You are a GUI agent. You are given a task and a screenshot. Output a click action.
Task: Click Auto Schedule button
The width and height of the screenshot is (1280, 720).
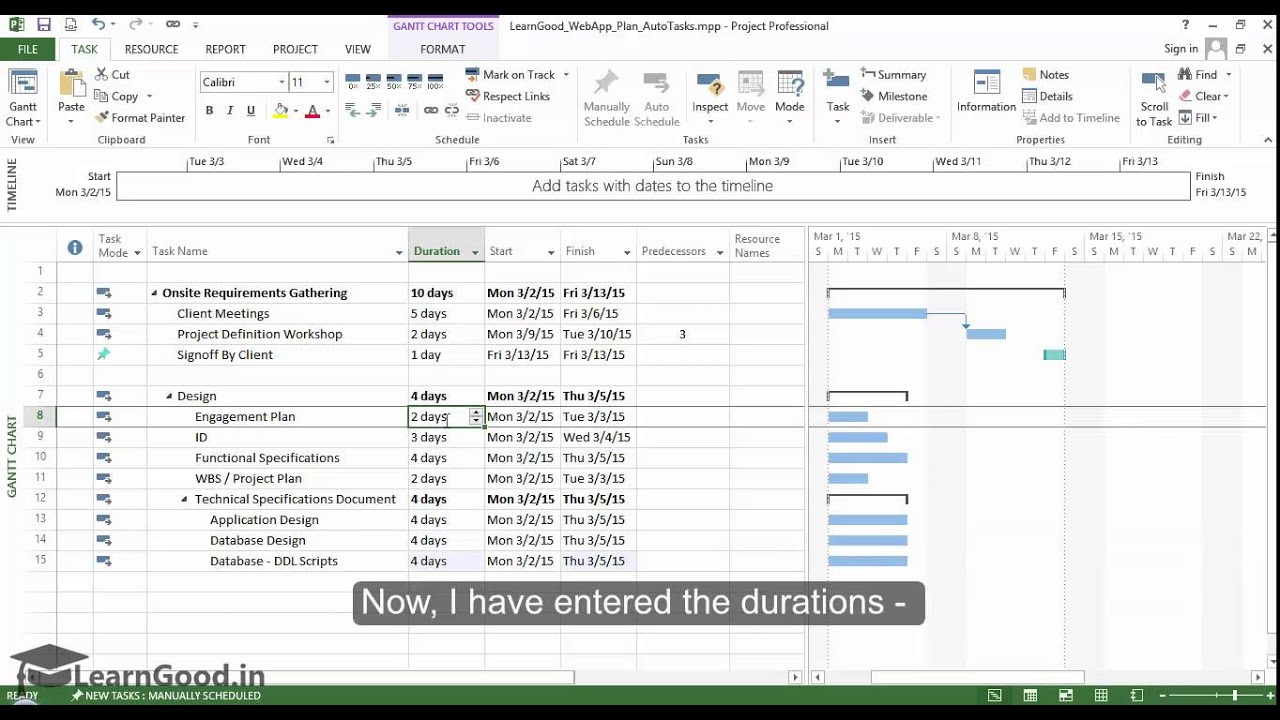coord(656,98)
